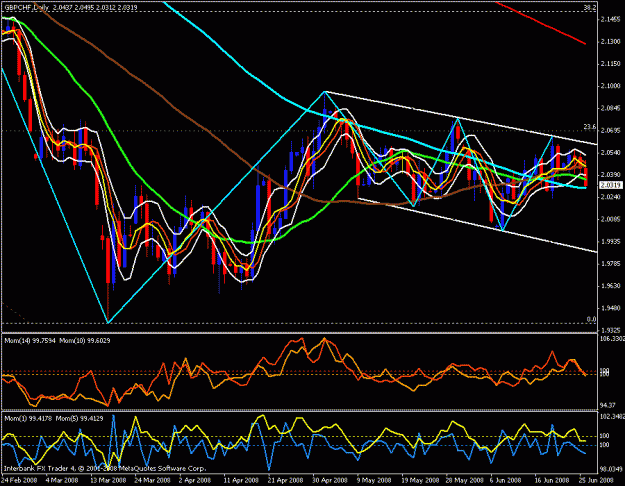The width and height of the screenshot is (625, 486).
Task: Click the 1.9785 price axis value
Action: [x=610, y=264]
